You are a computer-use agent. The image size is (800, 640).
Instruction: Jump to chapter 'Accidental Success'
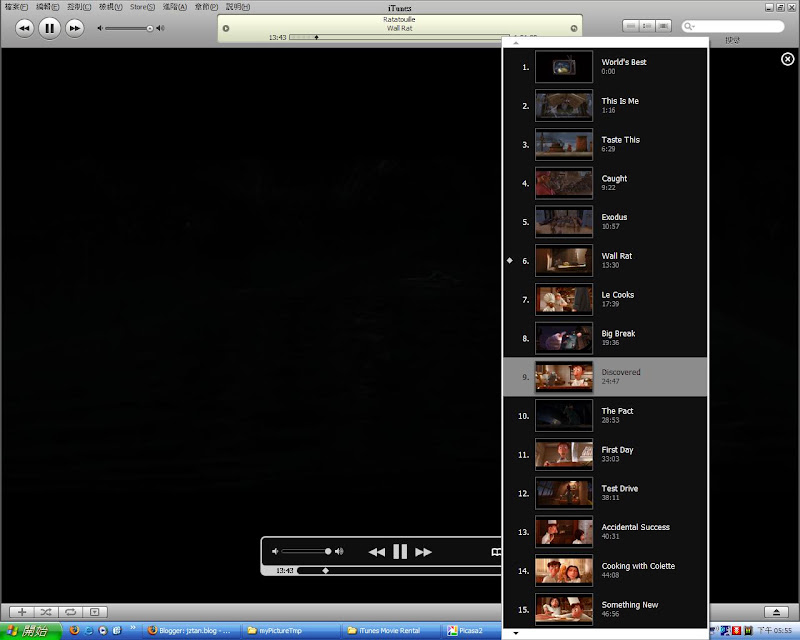(605, 532)
